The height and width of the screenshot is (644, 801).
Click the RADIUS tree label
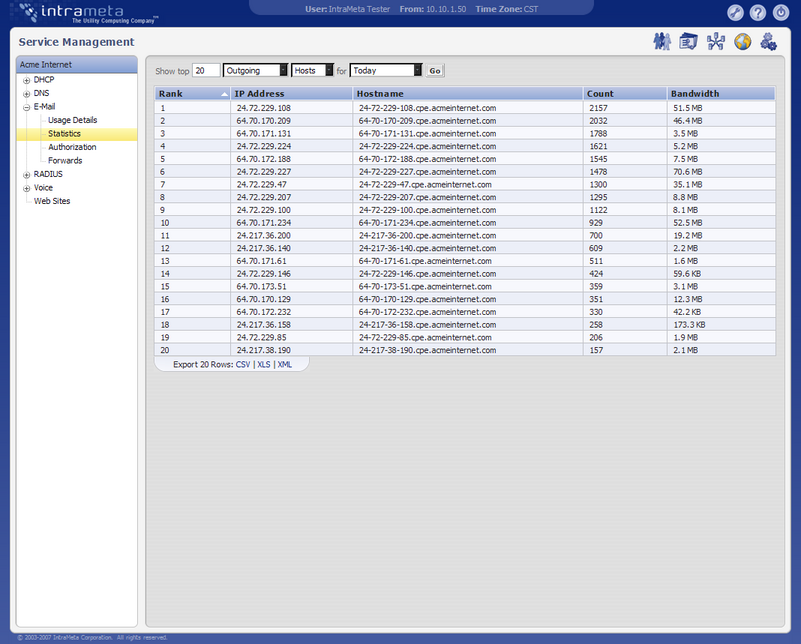(x=48, y=174)
